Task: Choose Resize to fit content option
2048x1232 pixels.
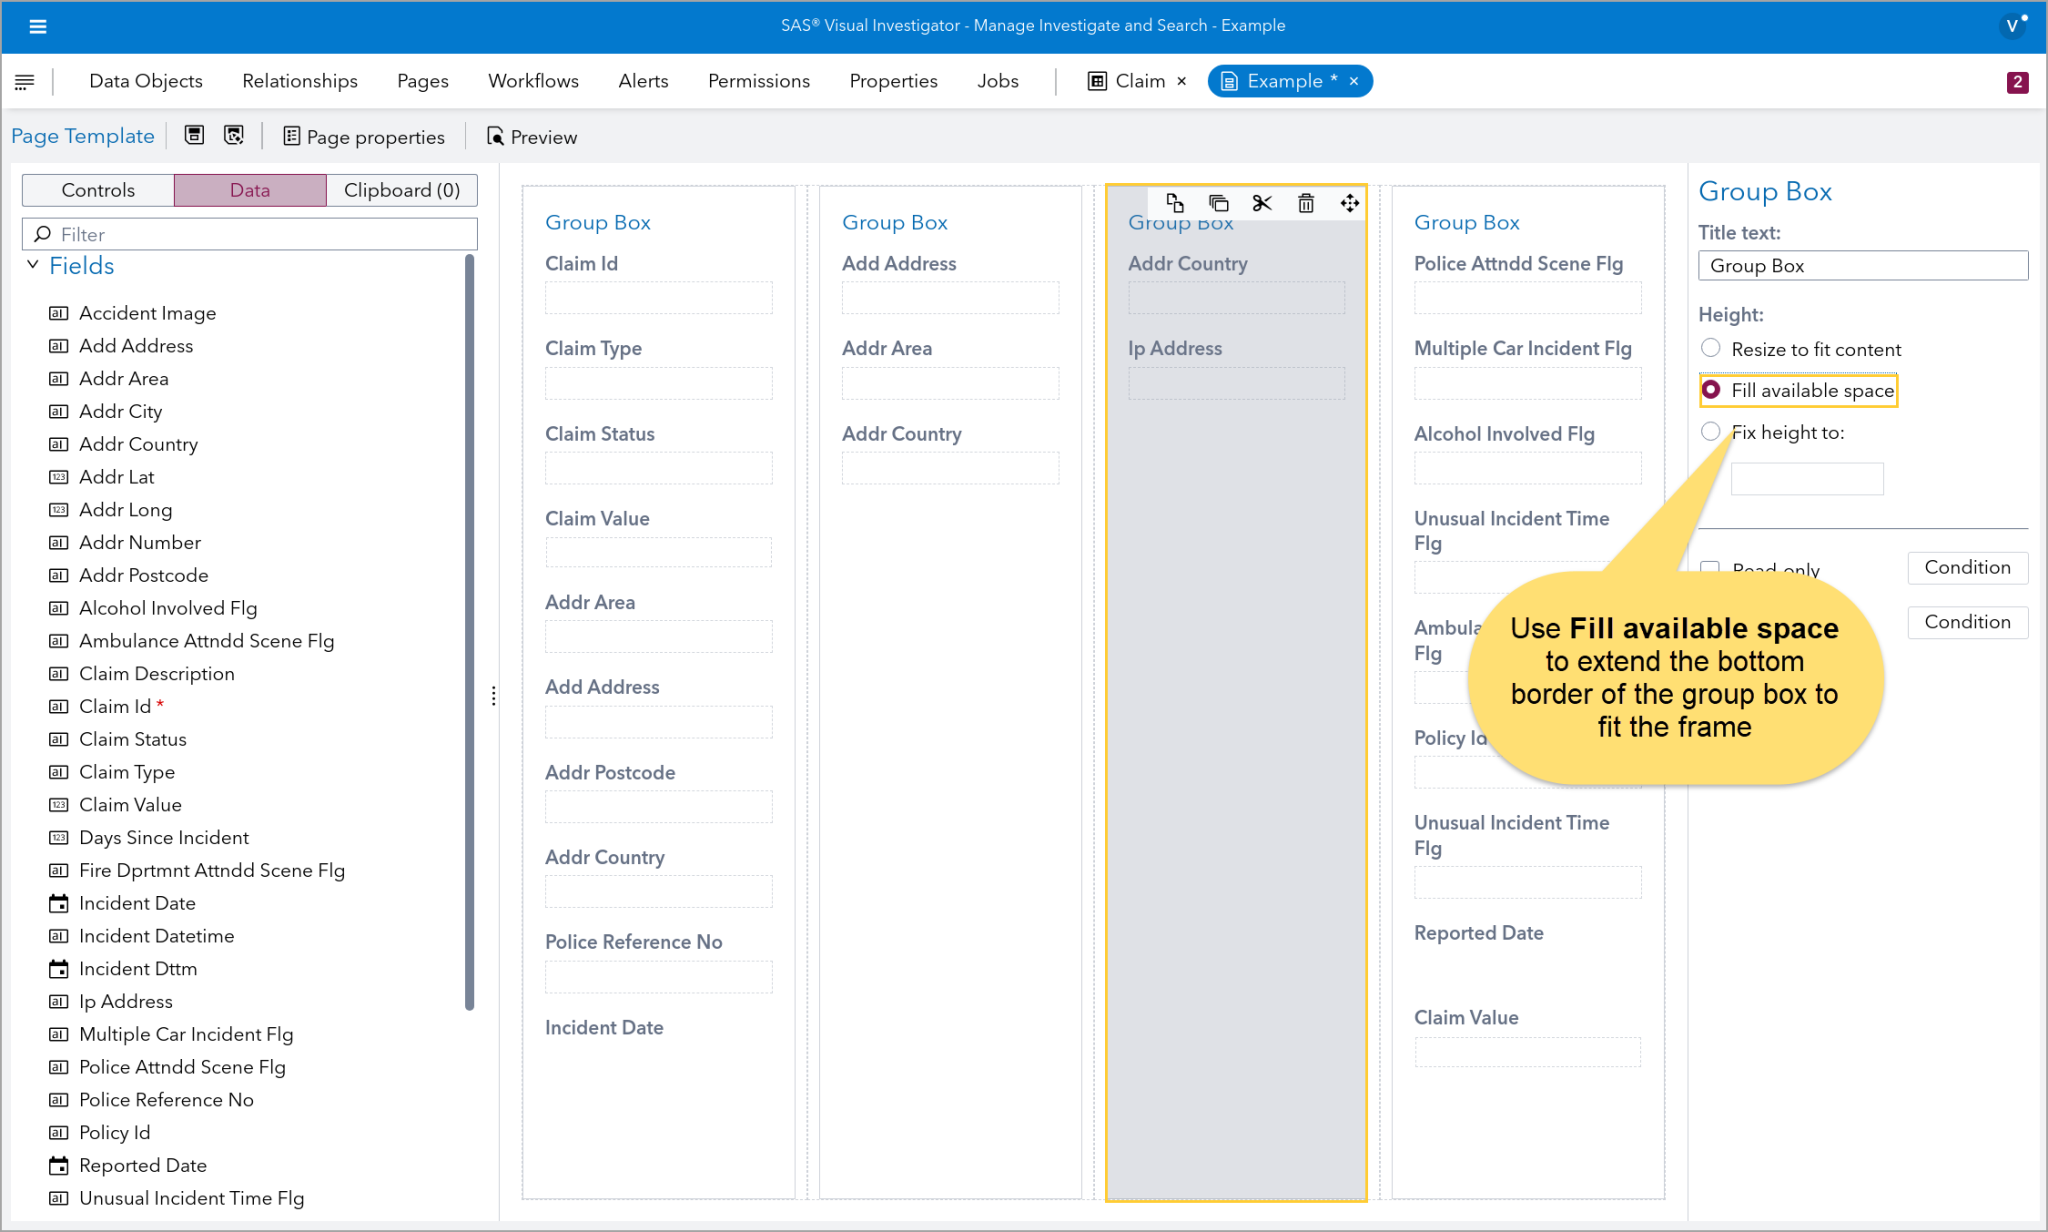Action: (1711, 348)
